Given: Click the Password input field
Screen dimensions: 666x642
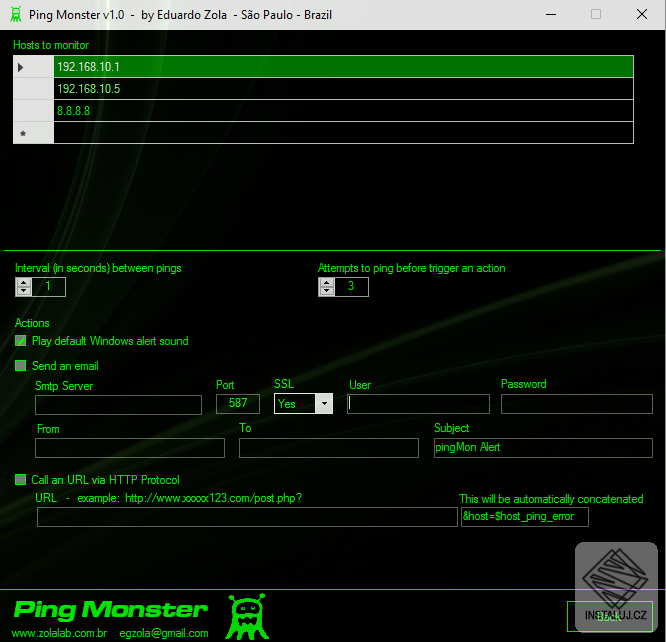Looking at the screenshot, I should (x=577, y=404).
